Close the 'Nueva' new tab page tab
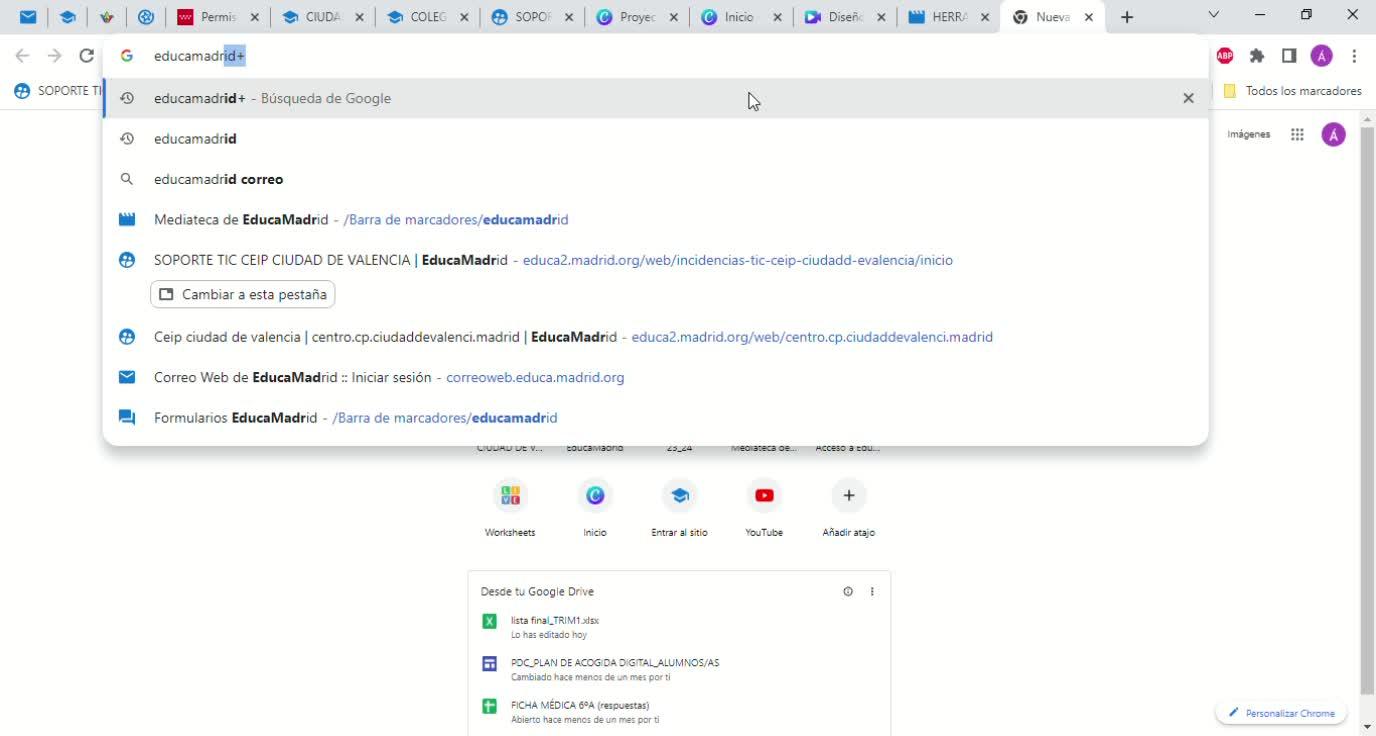1376x736 pixels. pyautogui.click(x=1089, y=17)
